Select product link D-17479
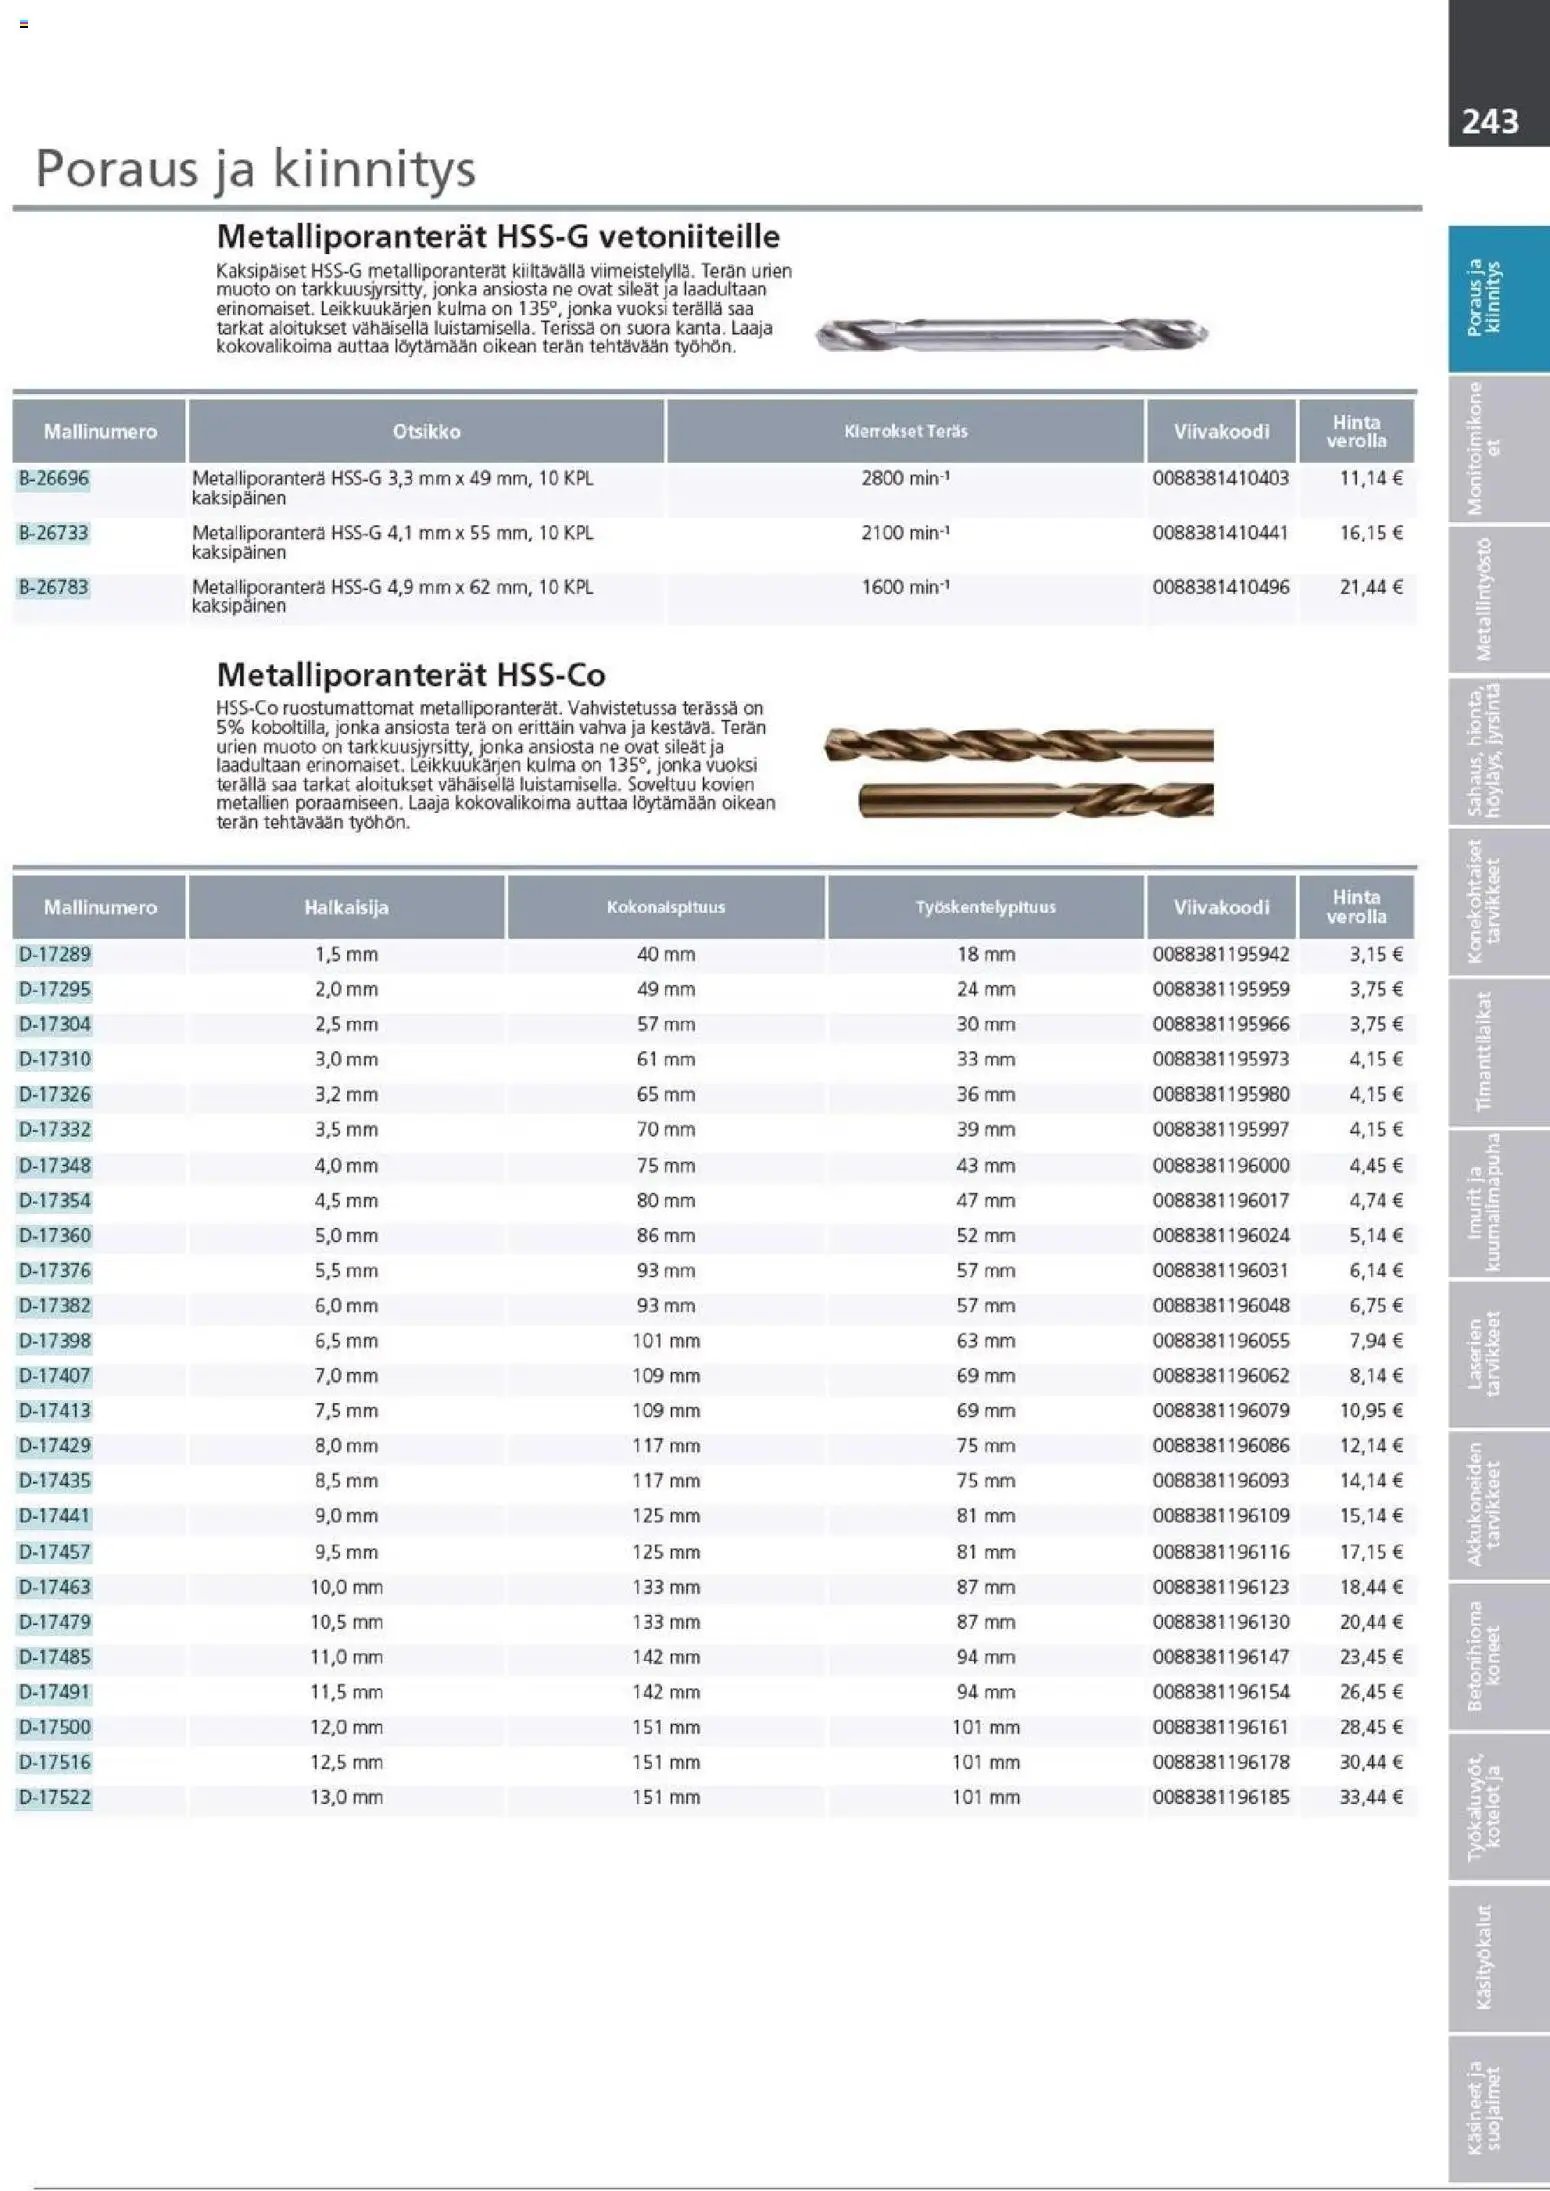The image size is (1550, 2191). [x=54, y=1622]
